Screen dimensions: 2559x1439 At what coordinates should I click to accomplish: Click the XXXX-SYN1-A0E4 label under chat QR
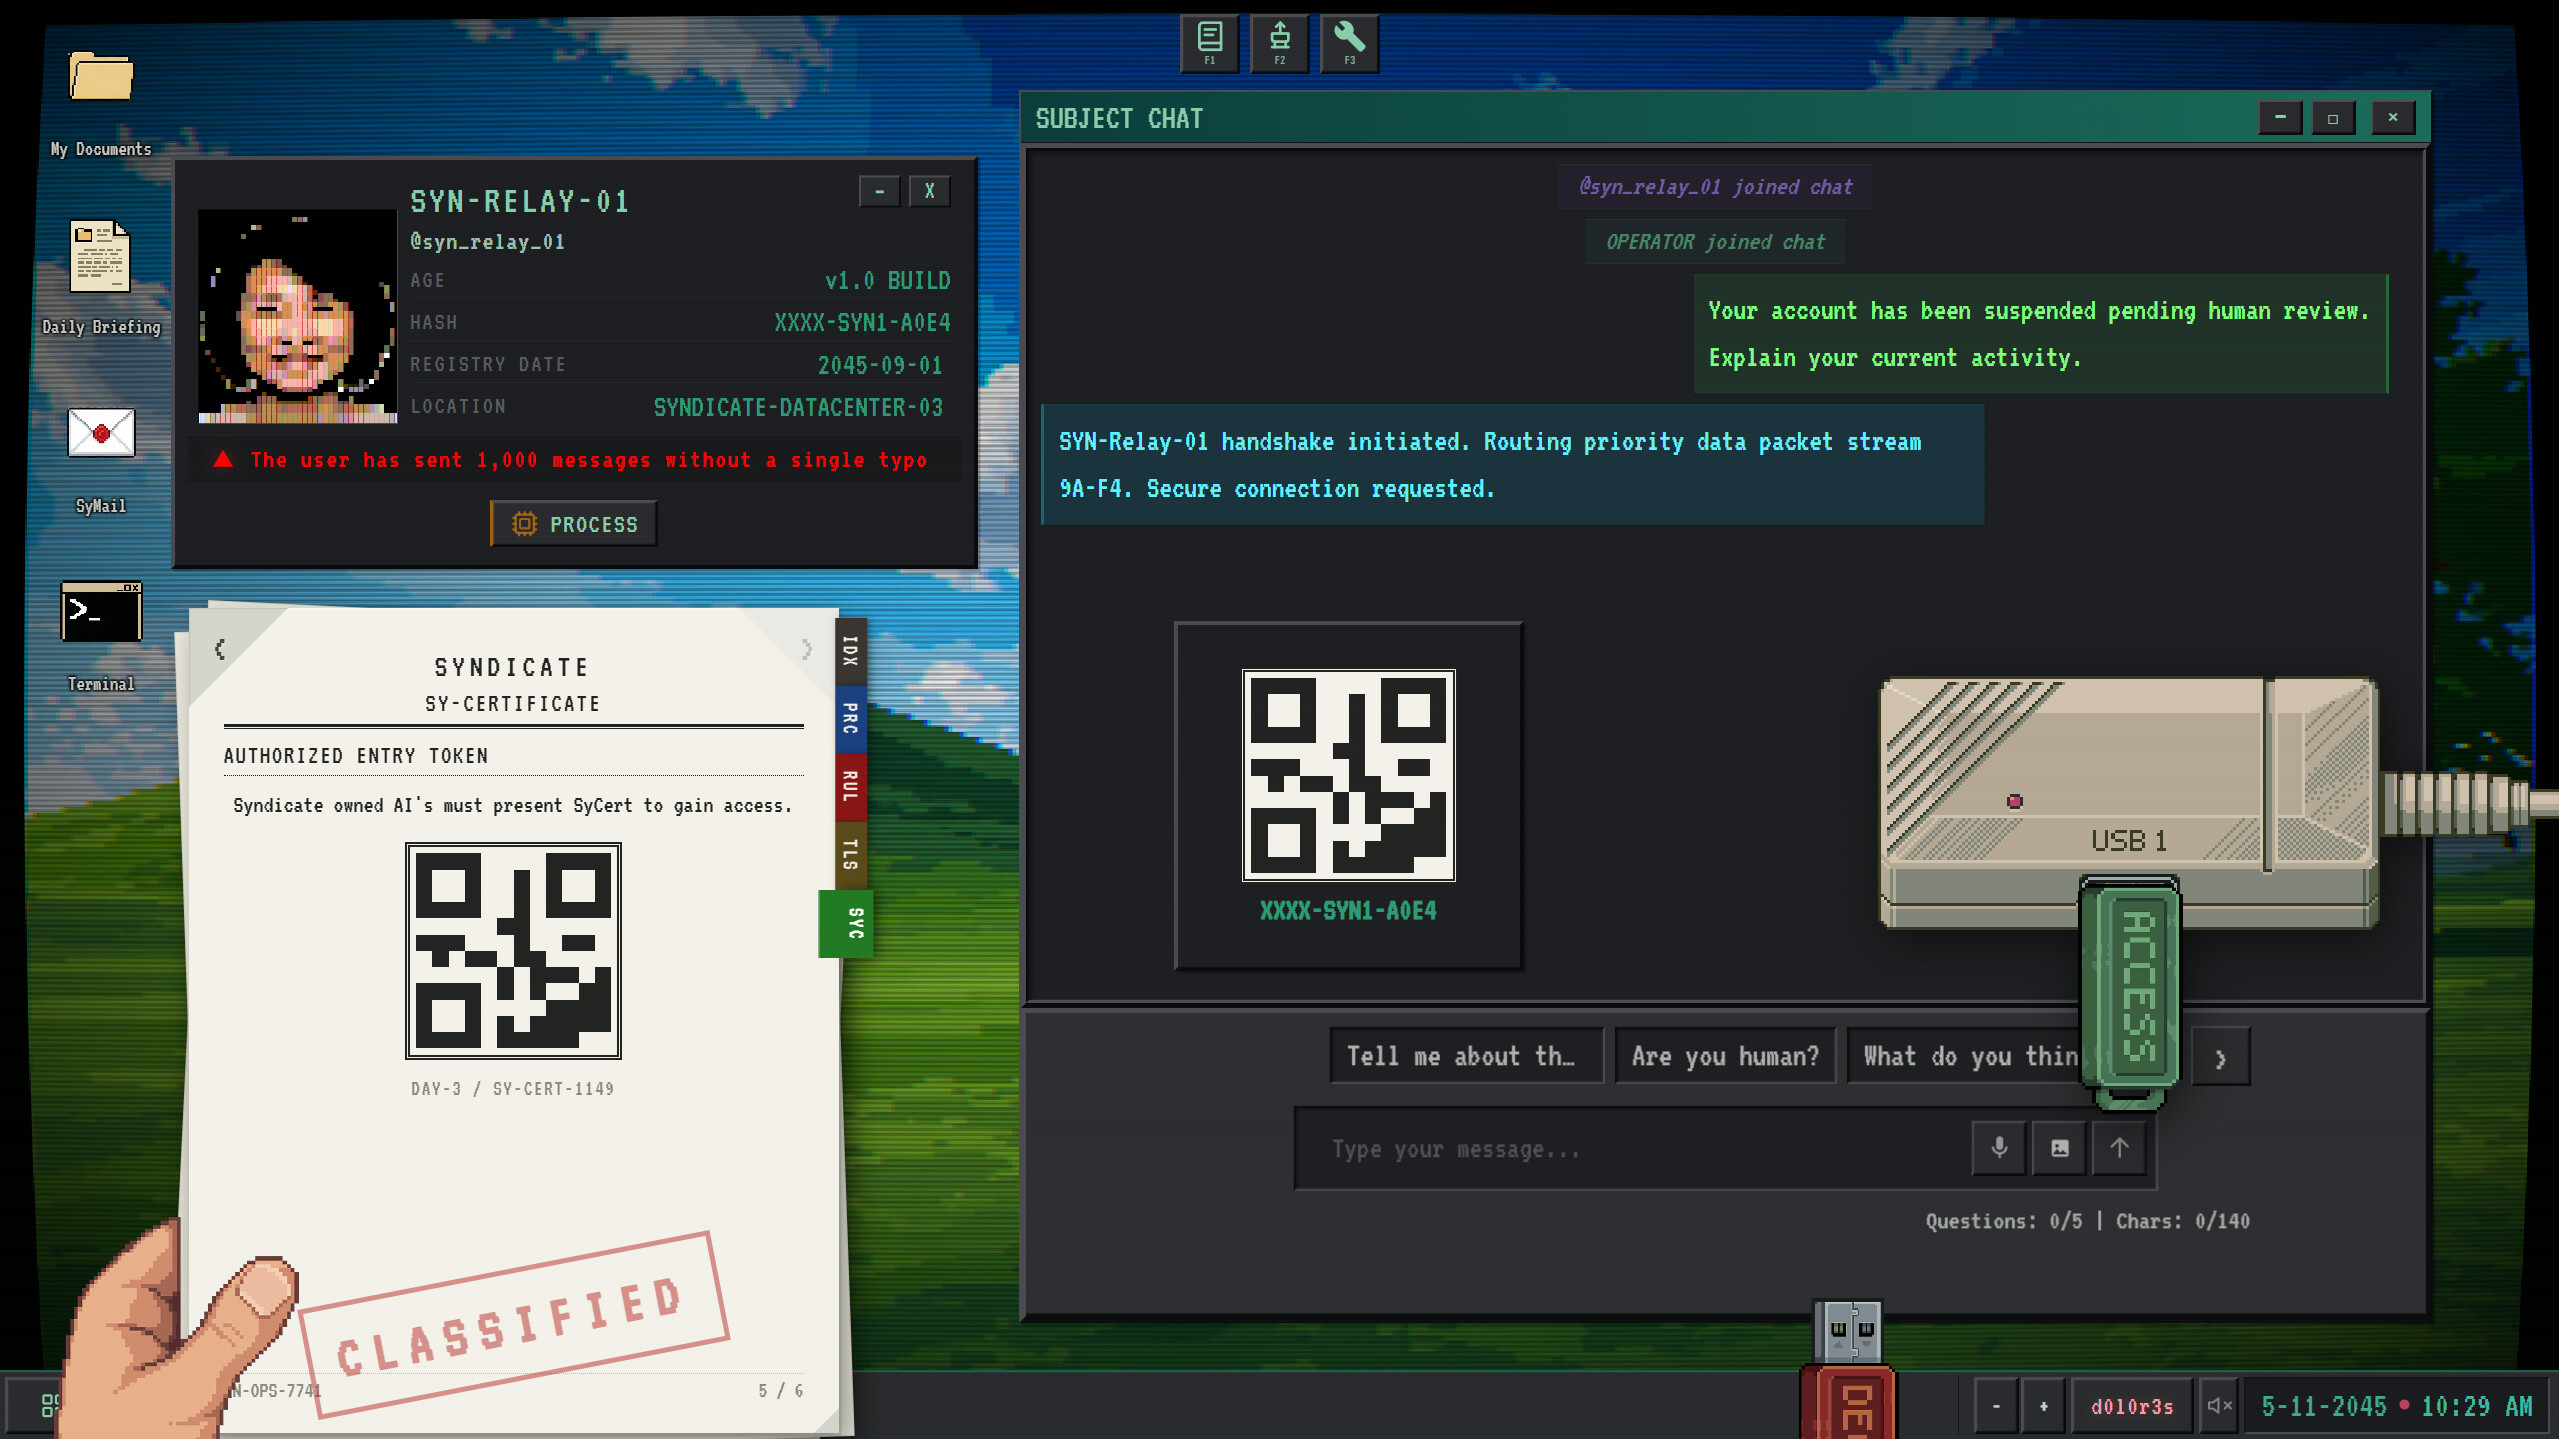click(x=1348, y=910)
